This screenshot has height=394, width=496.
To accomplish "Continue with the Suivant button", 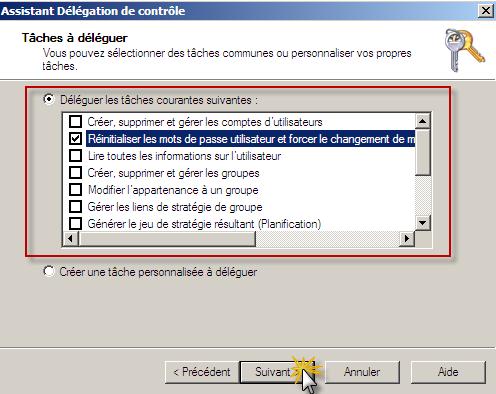I will [x=273, y=372].
